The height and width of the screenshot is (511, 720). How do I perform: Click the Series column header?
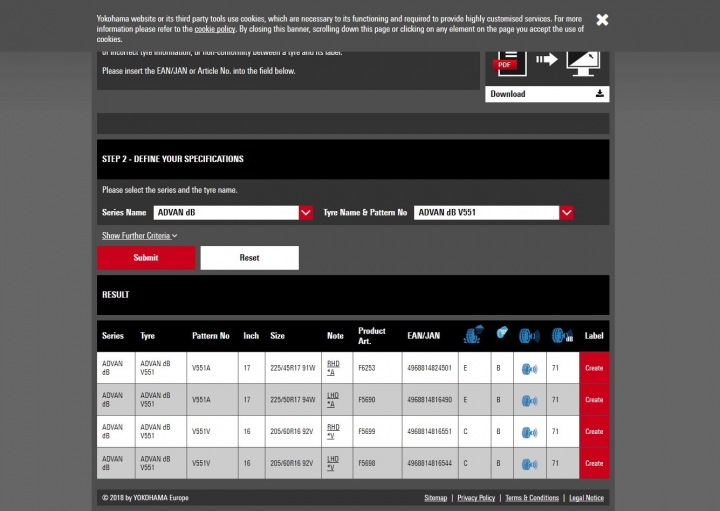coord(113,336)
